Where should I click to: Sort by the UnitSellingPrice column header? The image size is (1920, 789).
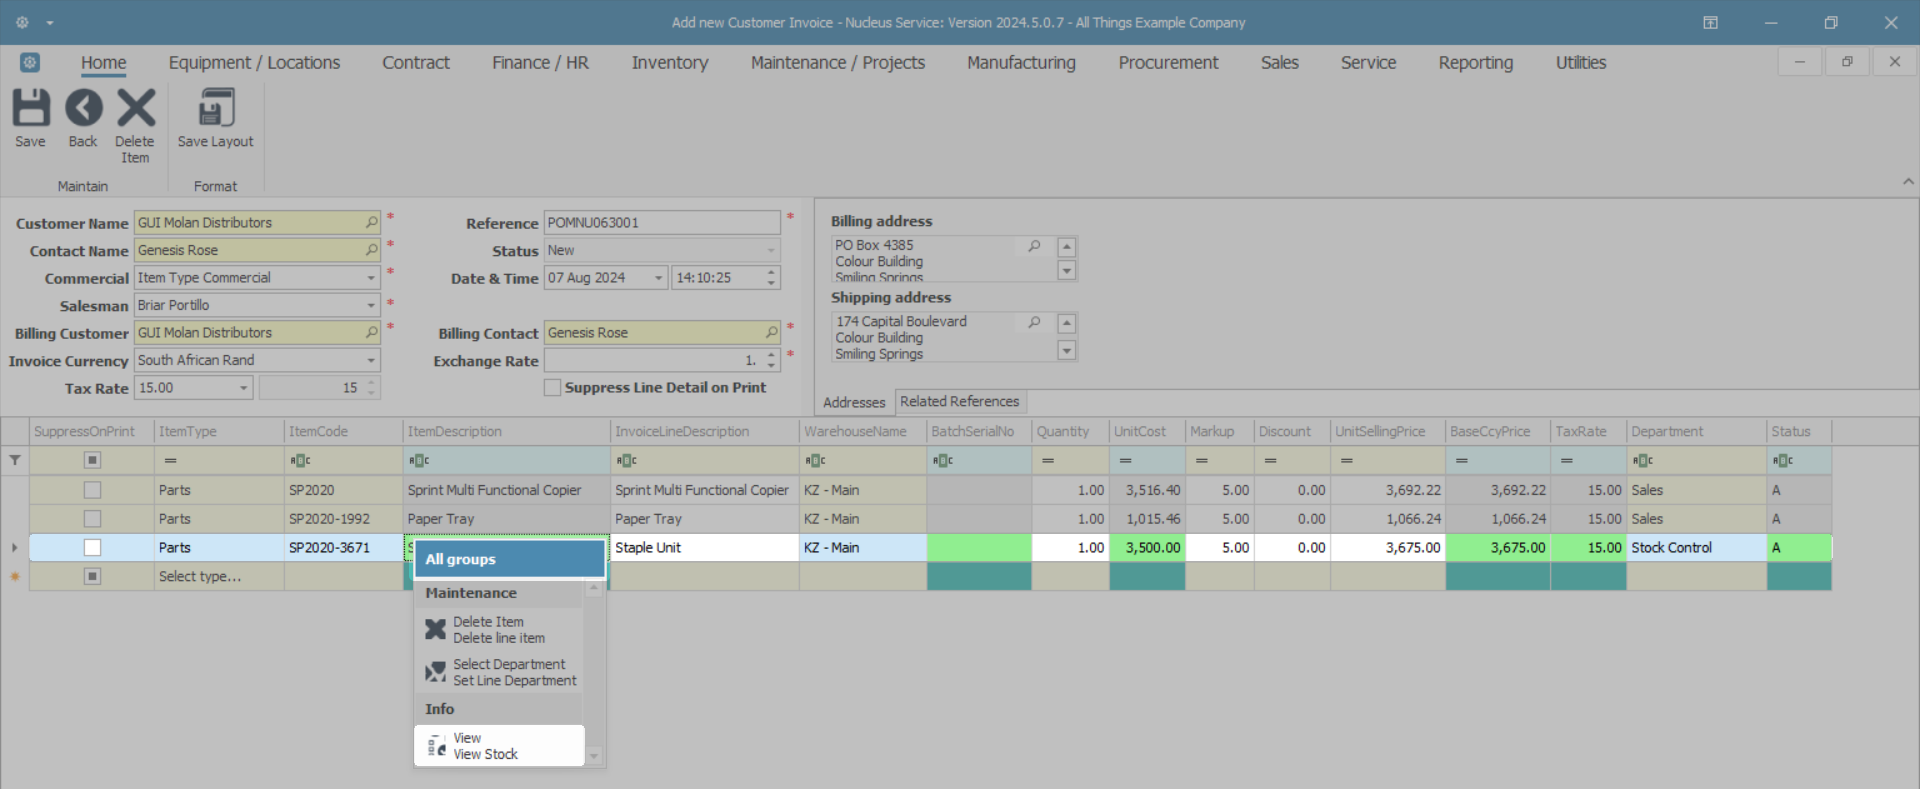pyautogui.click(x=1380, y=432)
